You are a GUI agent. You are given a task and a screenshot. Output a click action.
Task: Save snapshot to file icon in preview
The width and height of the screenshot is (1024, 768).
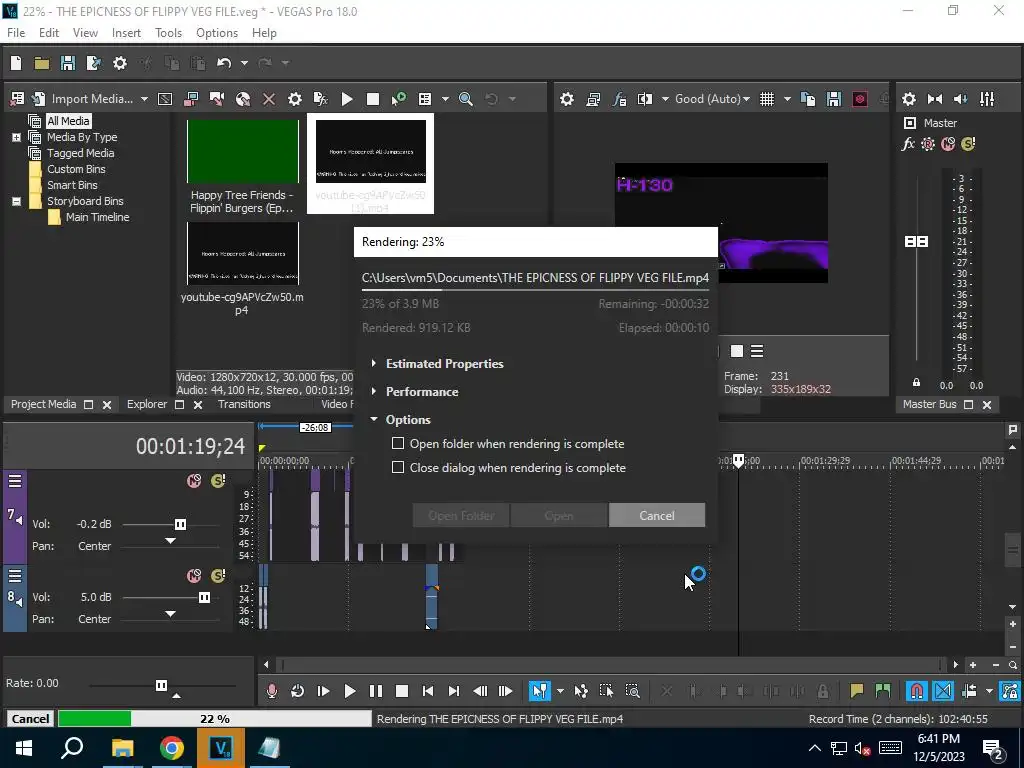(834, 99)
